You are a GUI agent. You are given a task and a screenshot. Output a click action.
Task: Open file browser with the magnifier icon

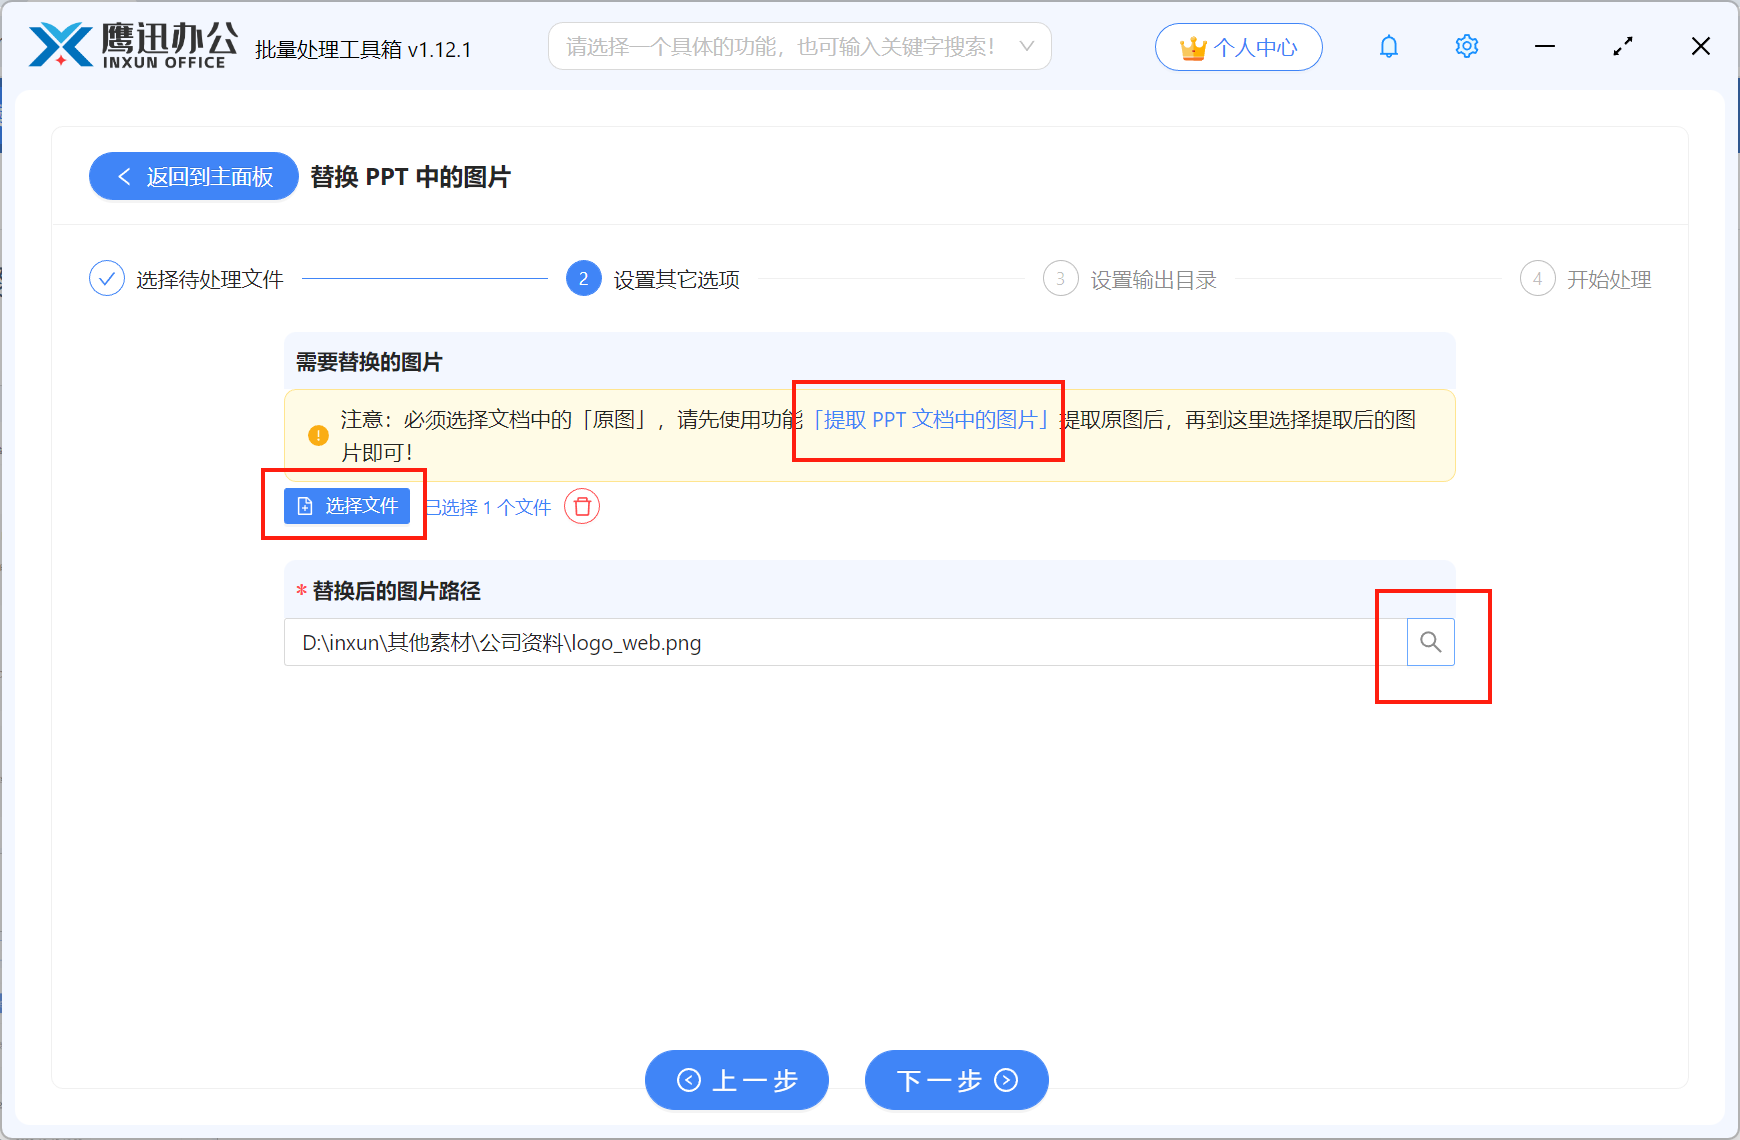click(1431, 642)
